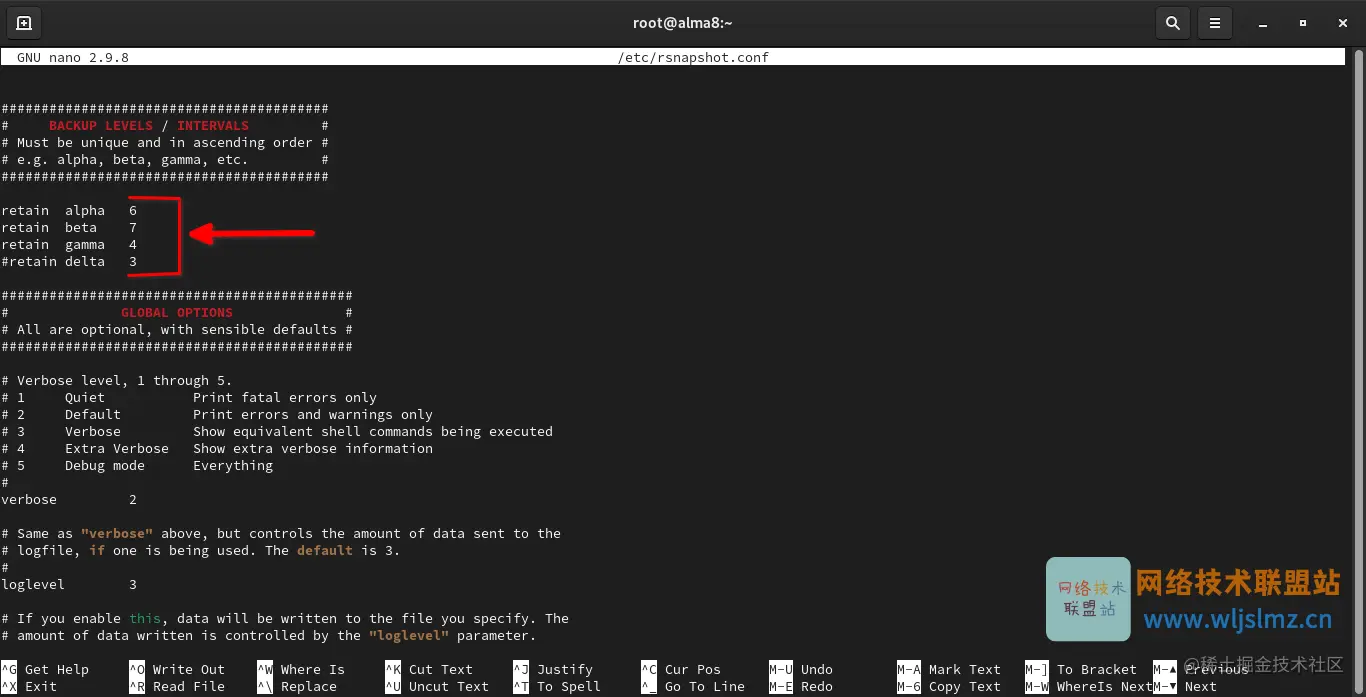The width and height of the screenshot is (1366, 697).
Task: Click M-A Mark Text shortcut
Action: click(x=949, y=670)
